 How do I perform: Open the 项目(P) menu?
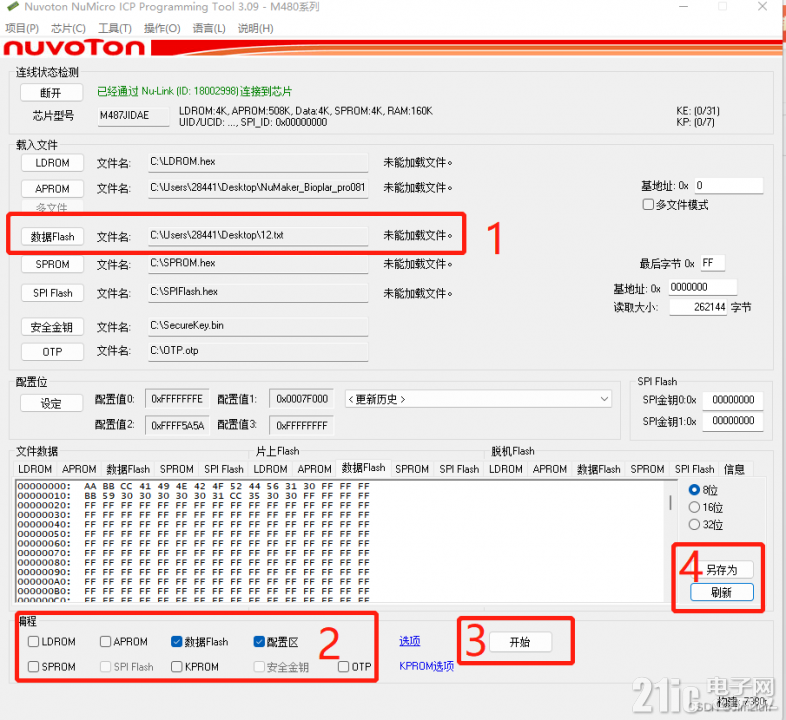(22, 28)
